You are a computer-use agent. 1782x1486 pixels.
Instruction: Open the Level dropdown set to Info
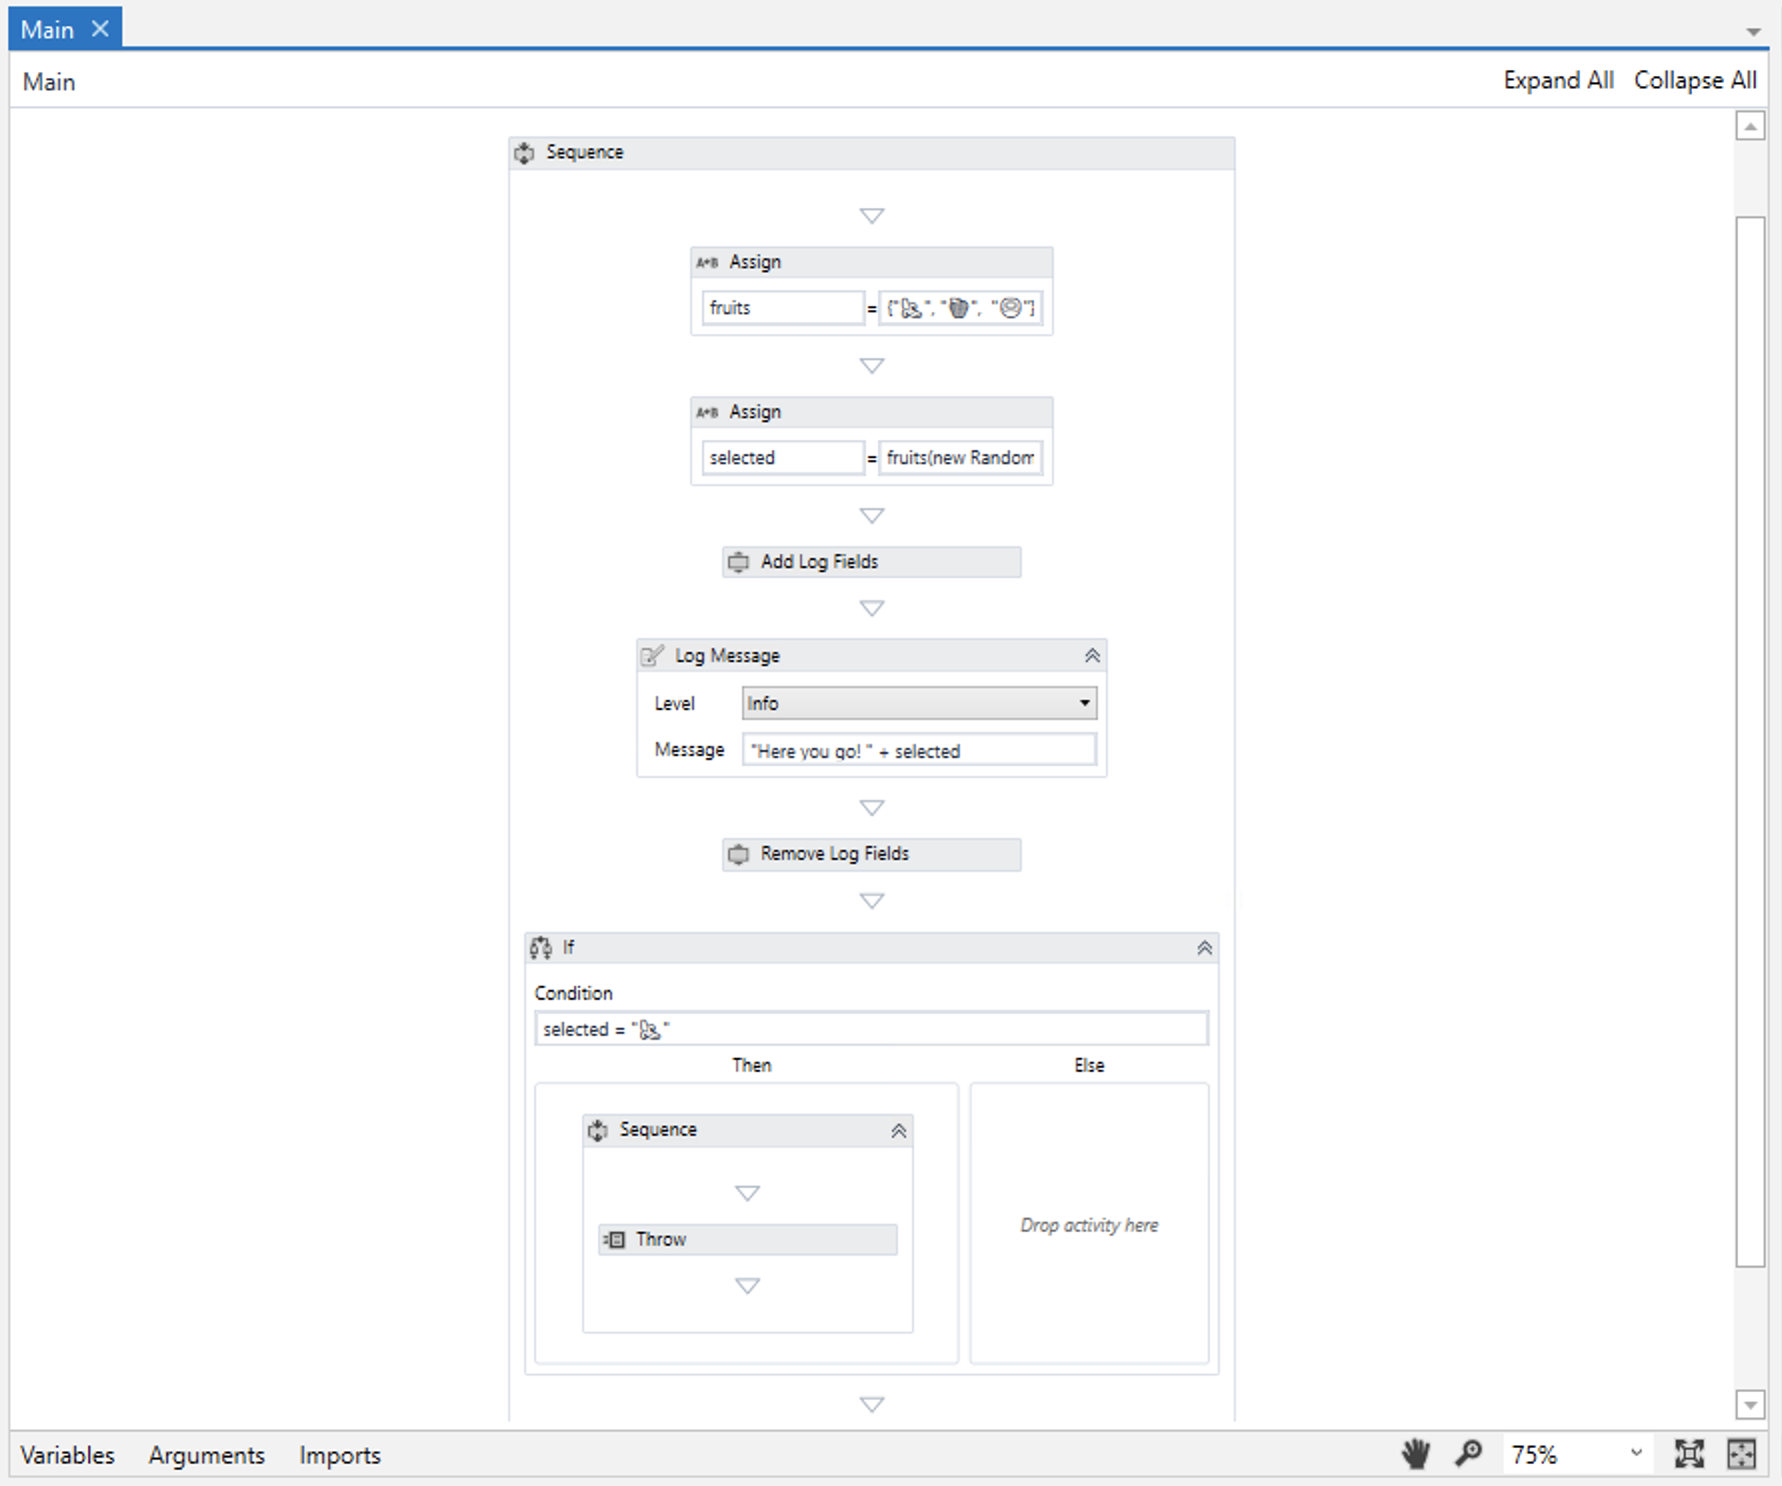click(x=919, y=703)
